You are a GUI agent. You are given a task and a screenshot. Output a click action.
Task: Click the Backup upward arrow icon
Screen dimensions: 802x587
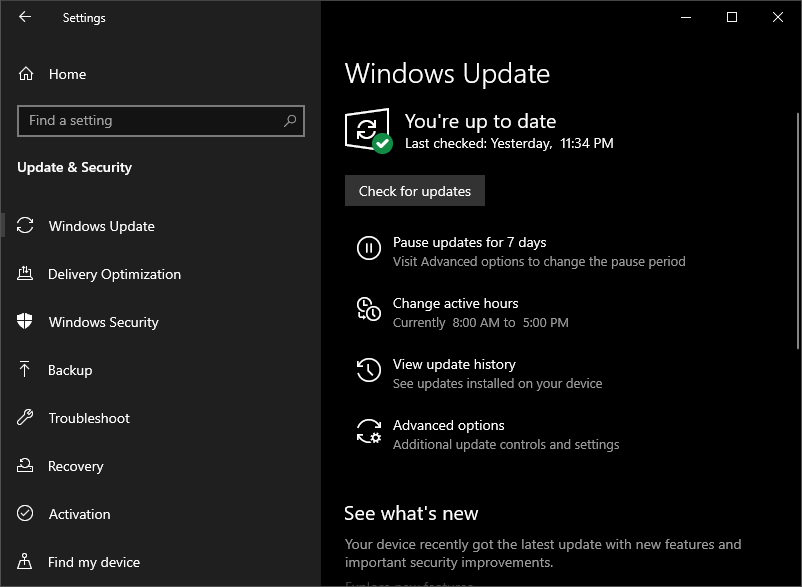tap(25, 369)
